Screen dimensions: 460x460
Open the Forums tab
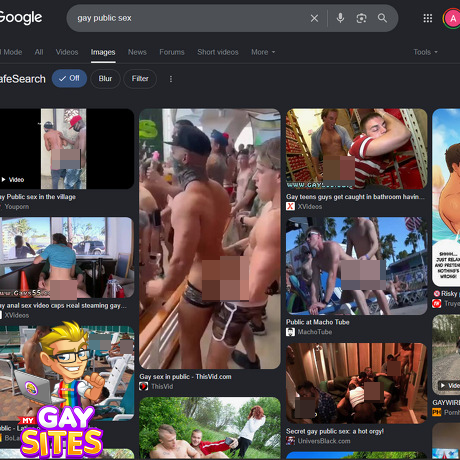[172, 52]
